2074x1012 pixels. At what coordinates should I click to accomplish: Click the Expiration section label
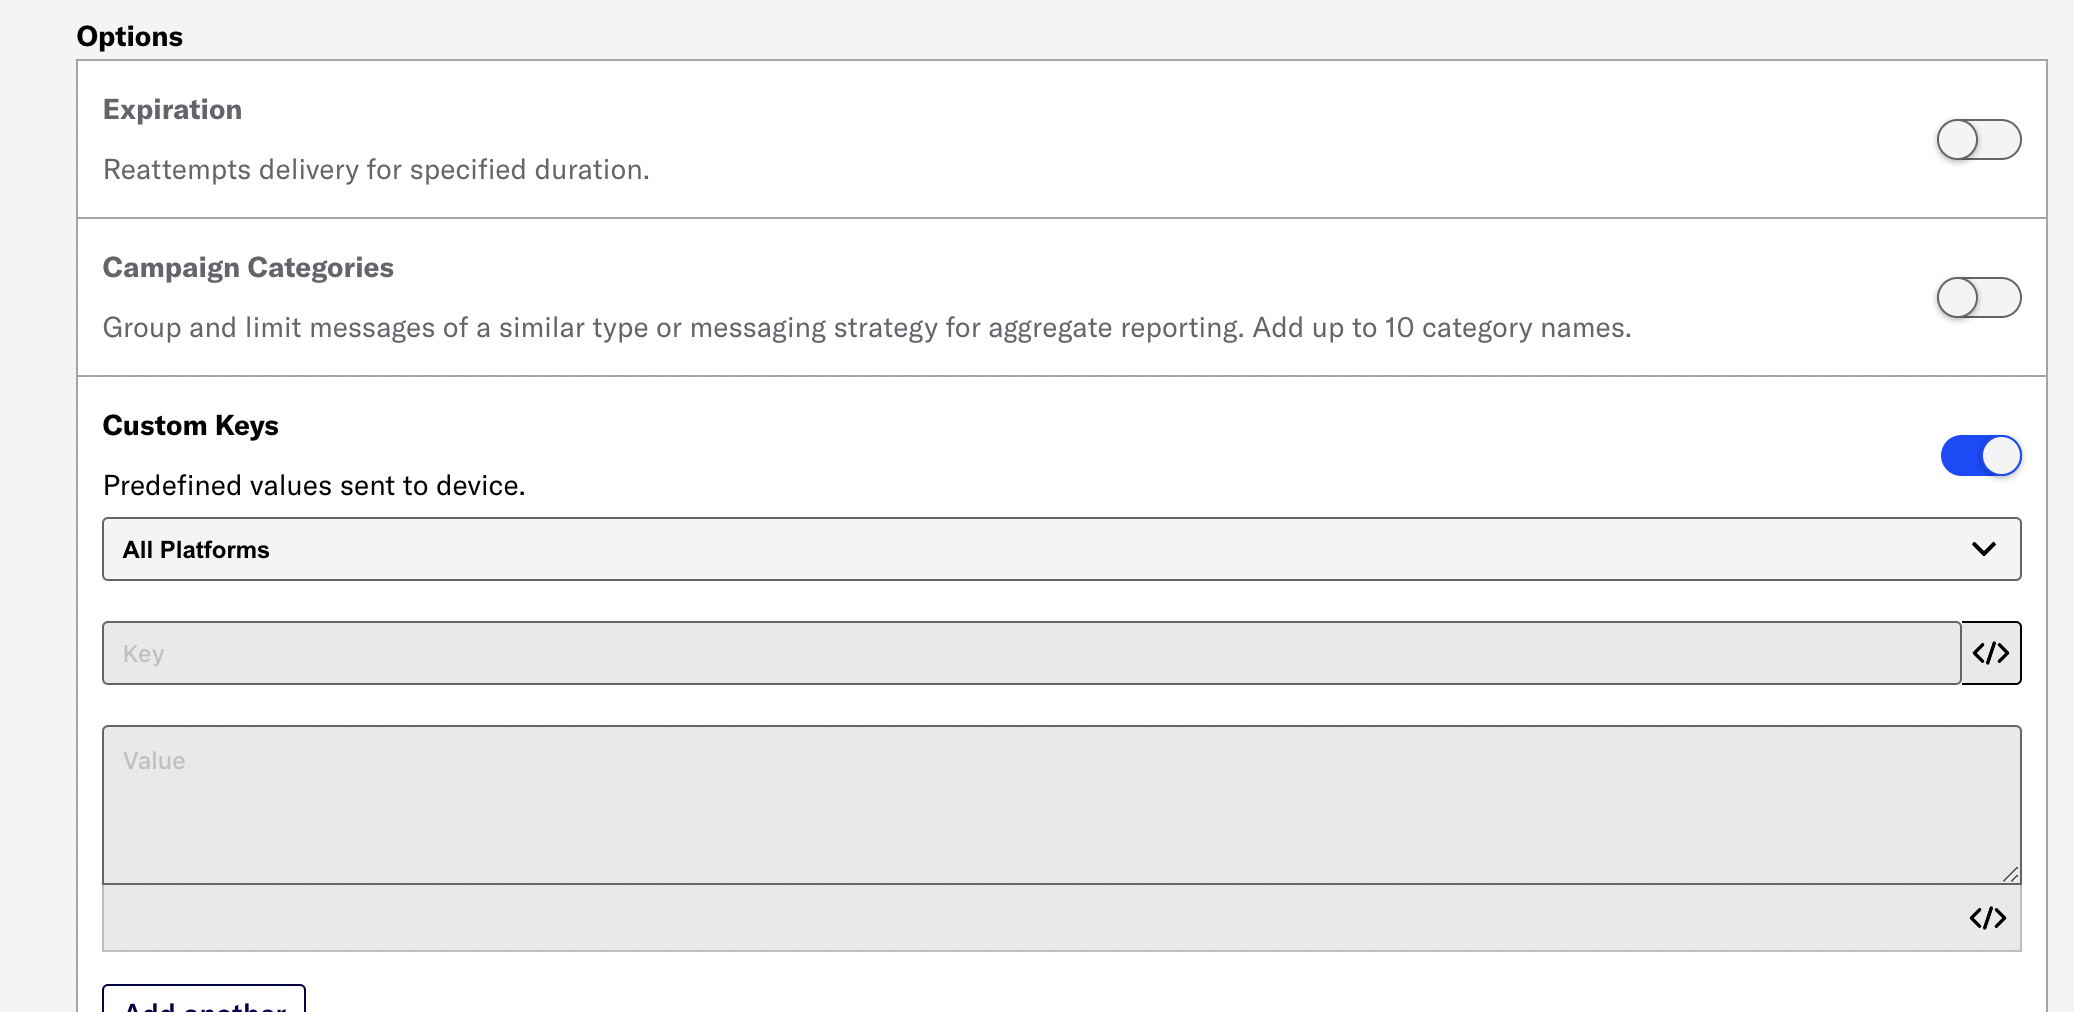(171, 109)
